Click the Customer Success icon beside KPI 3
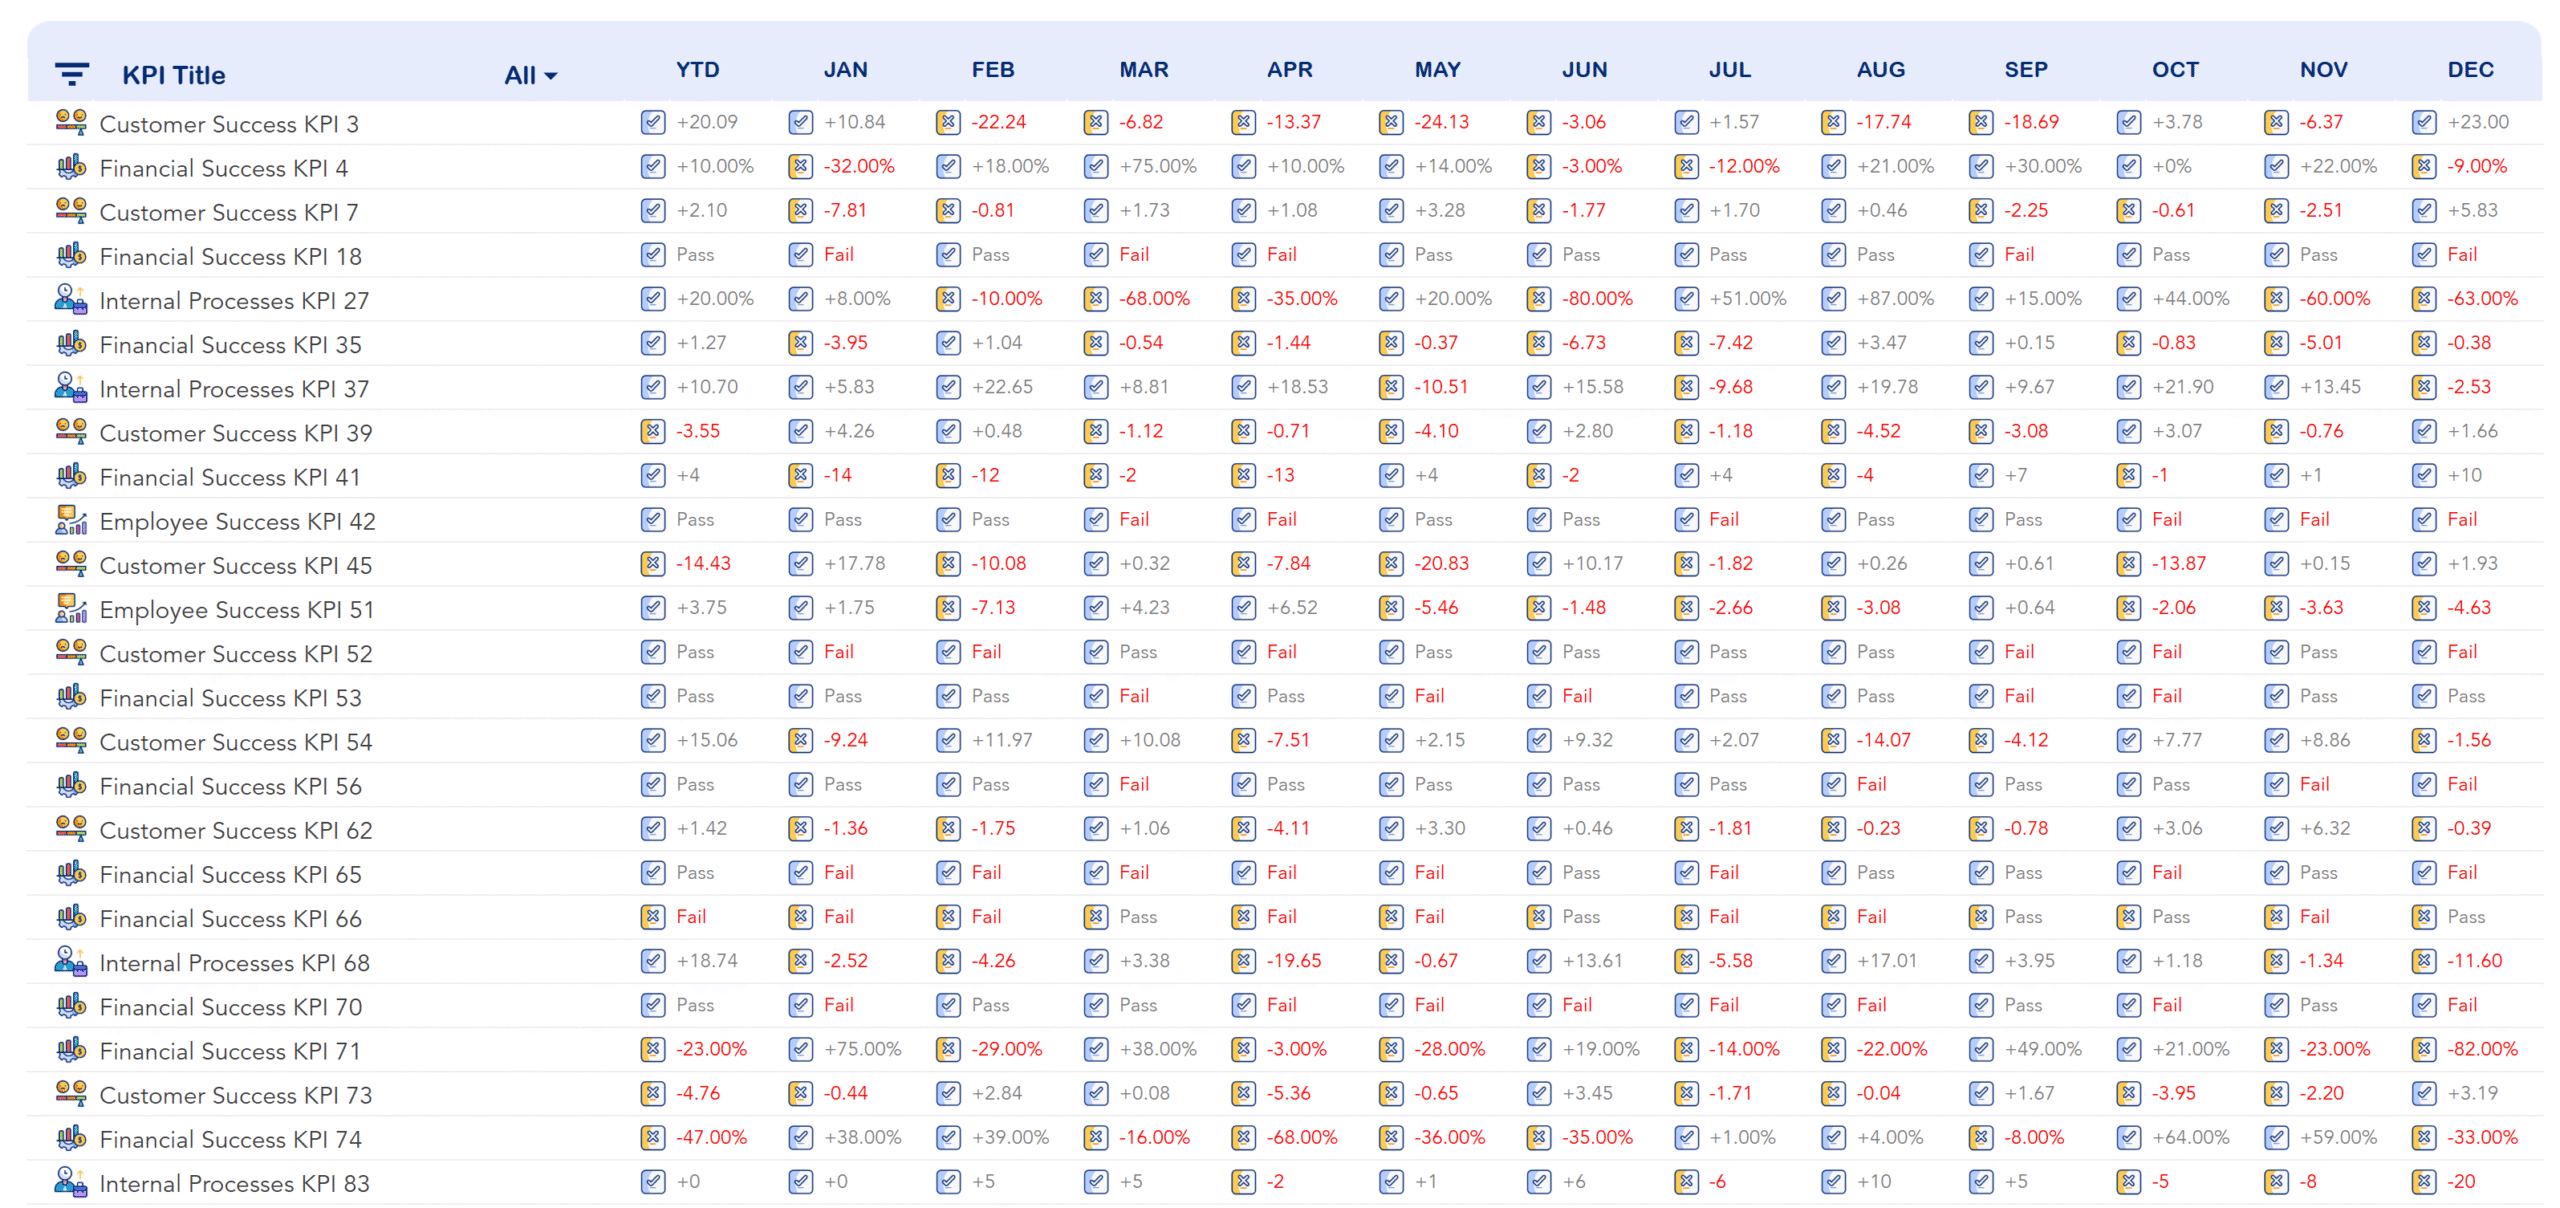The width and height of the screenshot is (2560, 1208). click(69, 122)
